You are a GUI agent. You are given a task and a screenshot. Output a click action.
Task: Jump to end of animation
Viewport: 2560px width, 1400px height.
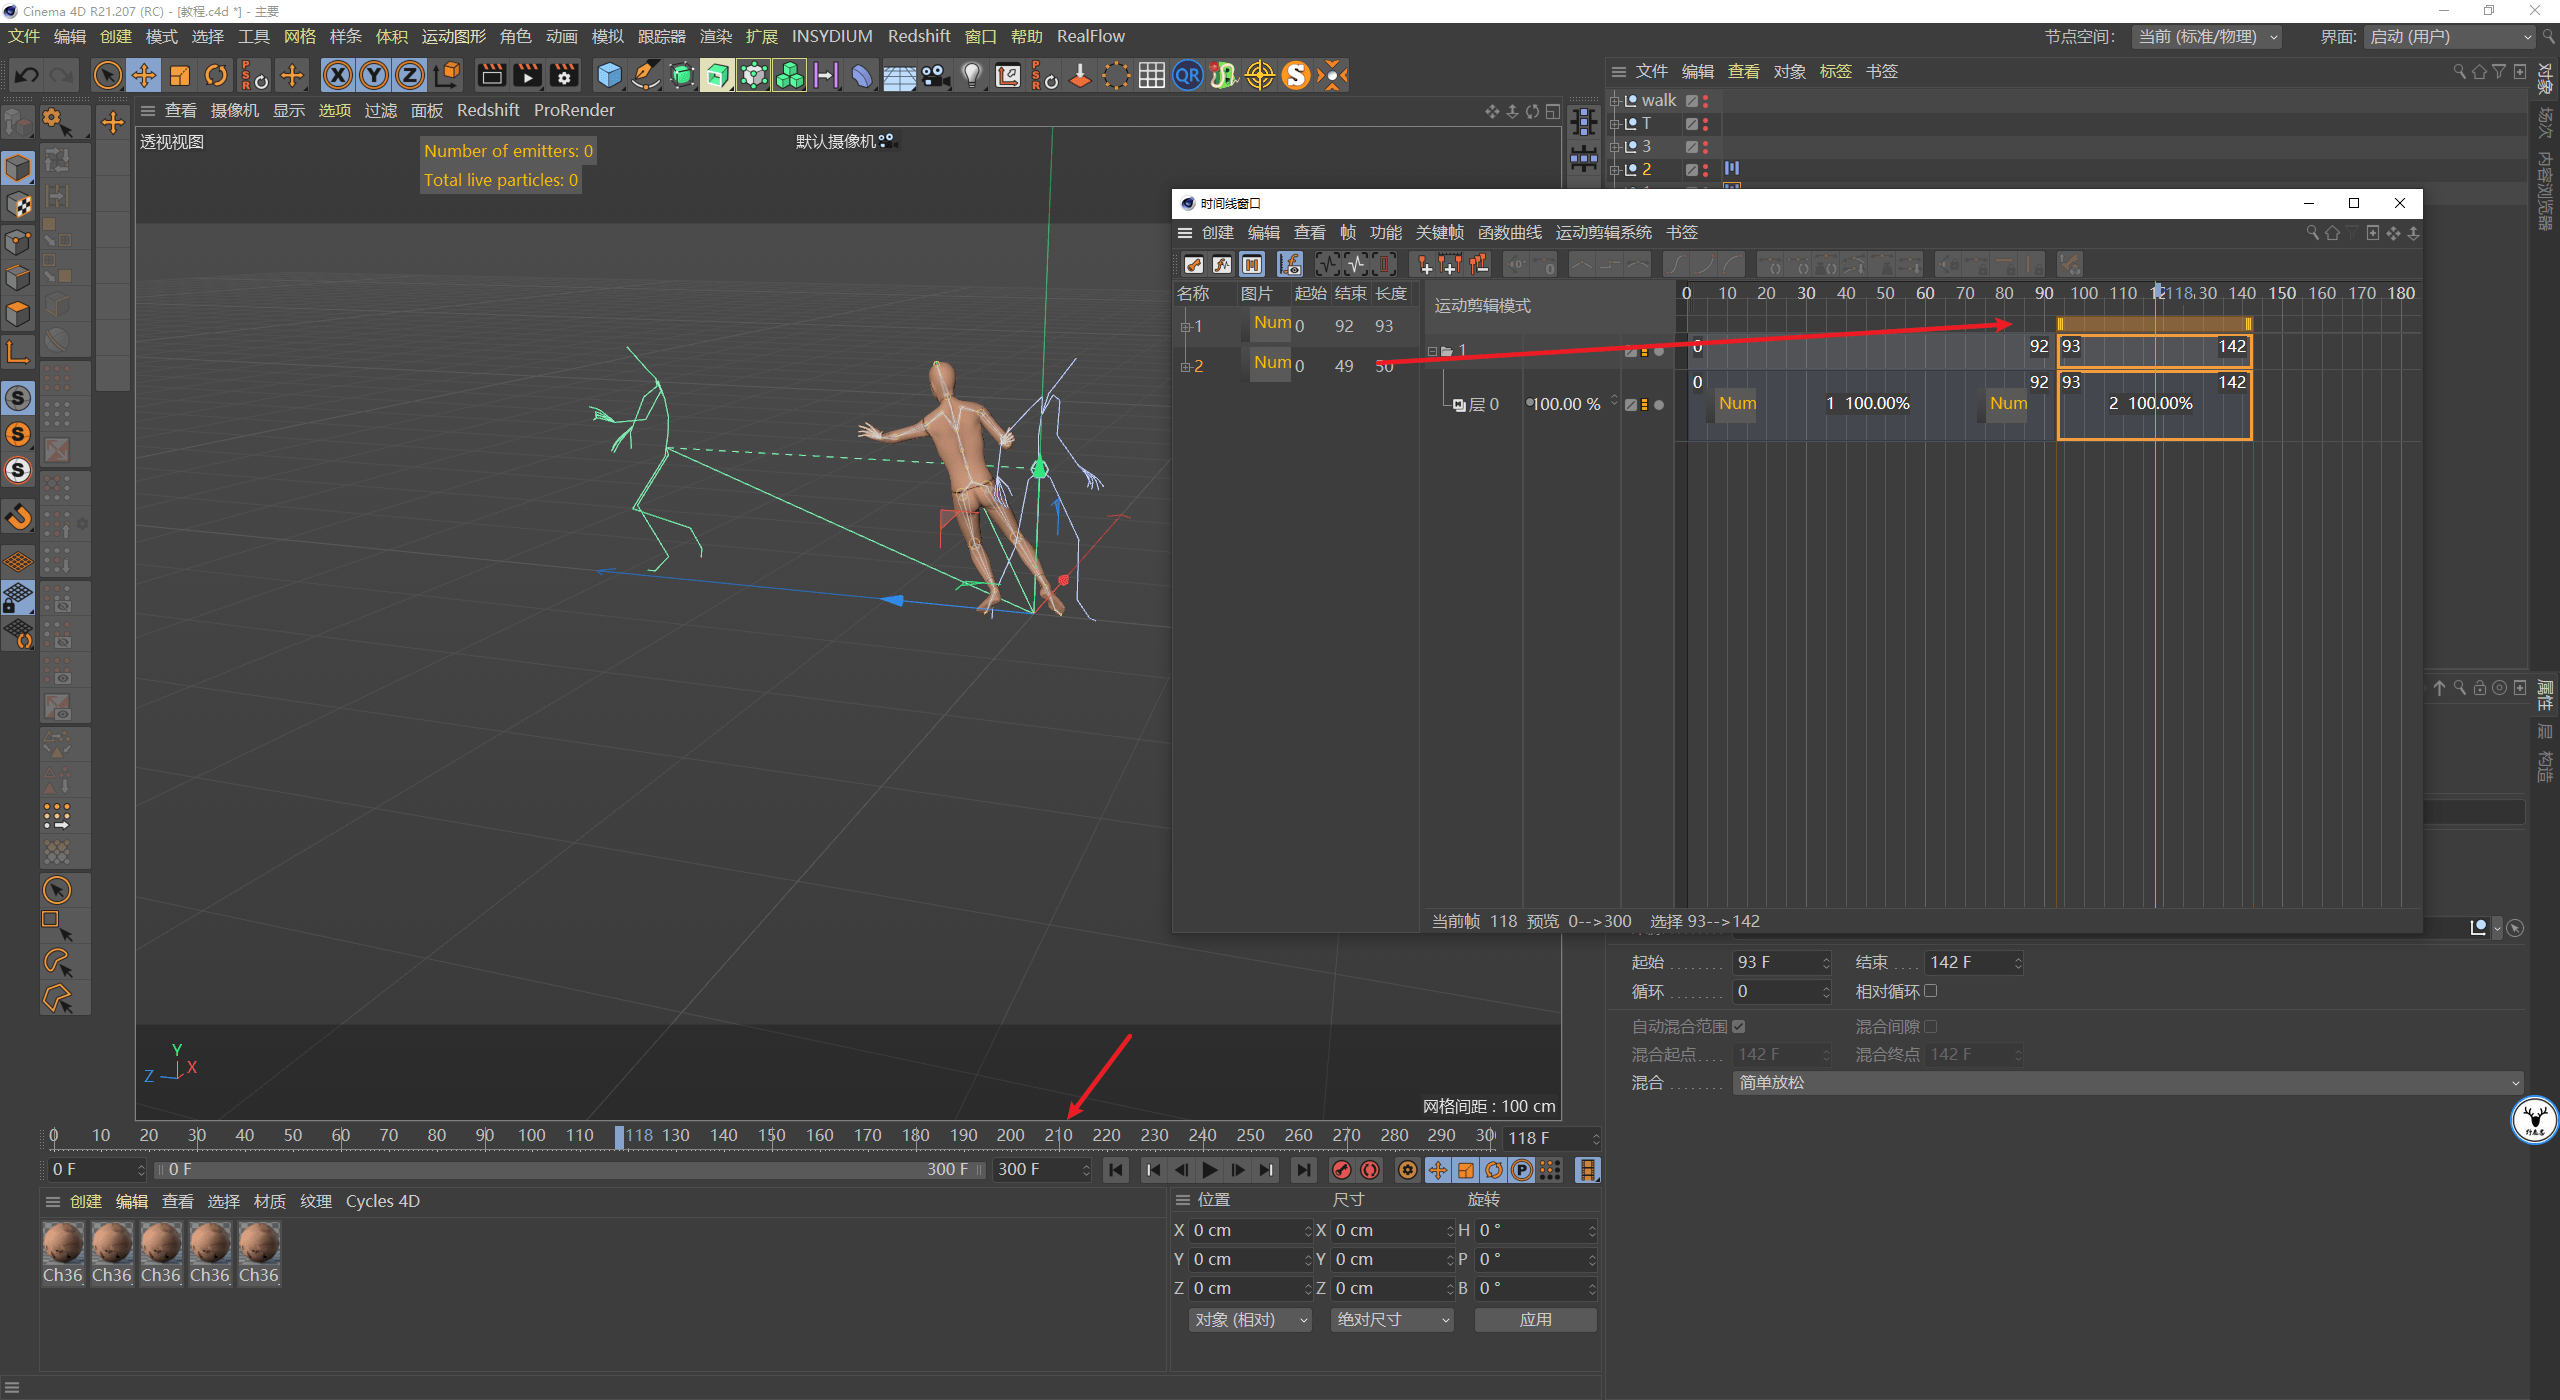tap(1303, 1170)
